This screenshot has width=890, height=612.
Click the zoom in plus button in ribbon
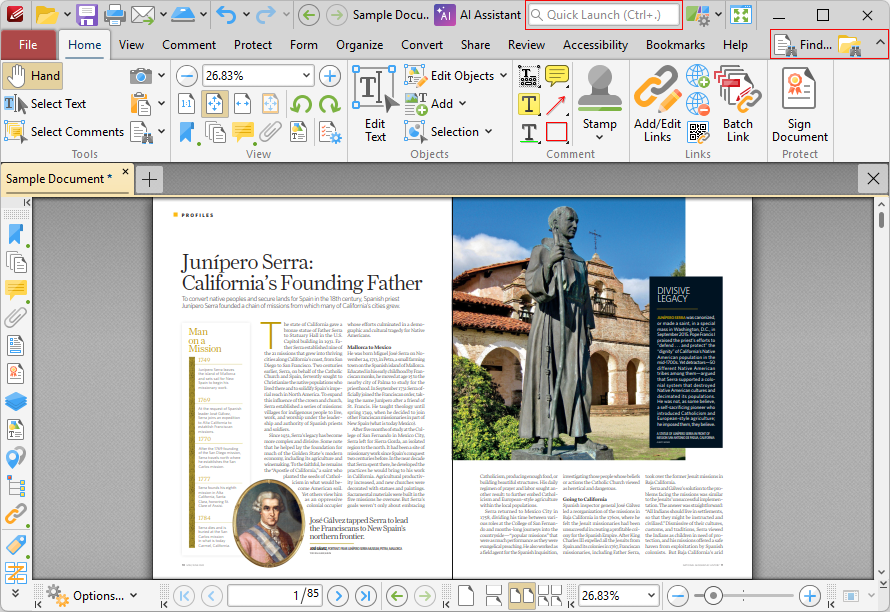point(330,76)
